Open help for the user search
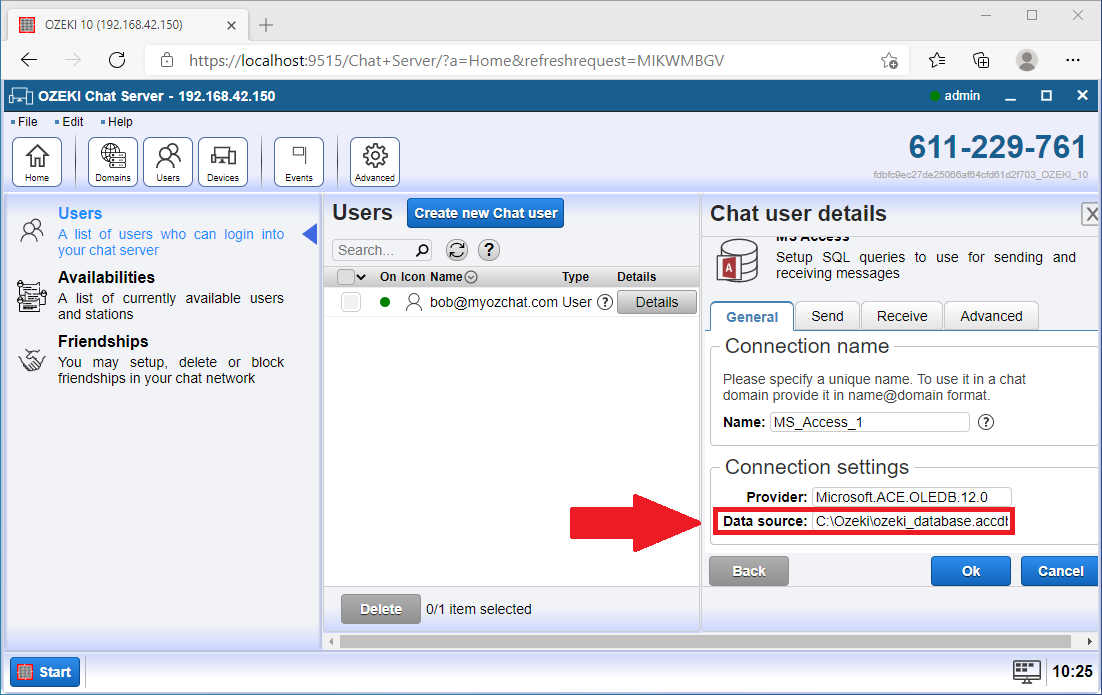The width and height of the screenshot is (1102, 695). tap(489, 250)
